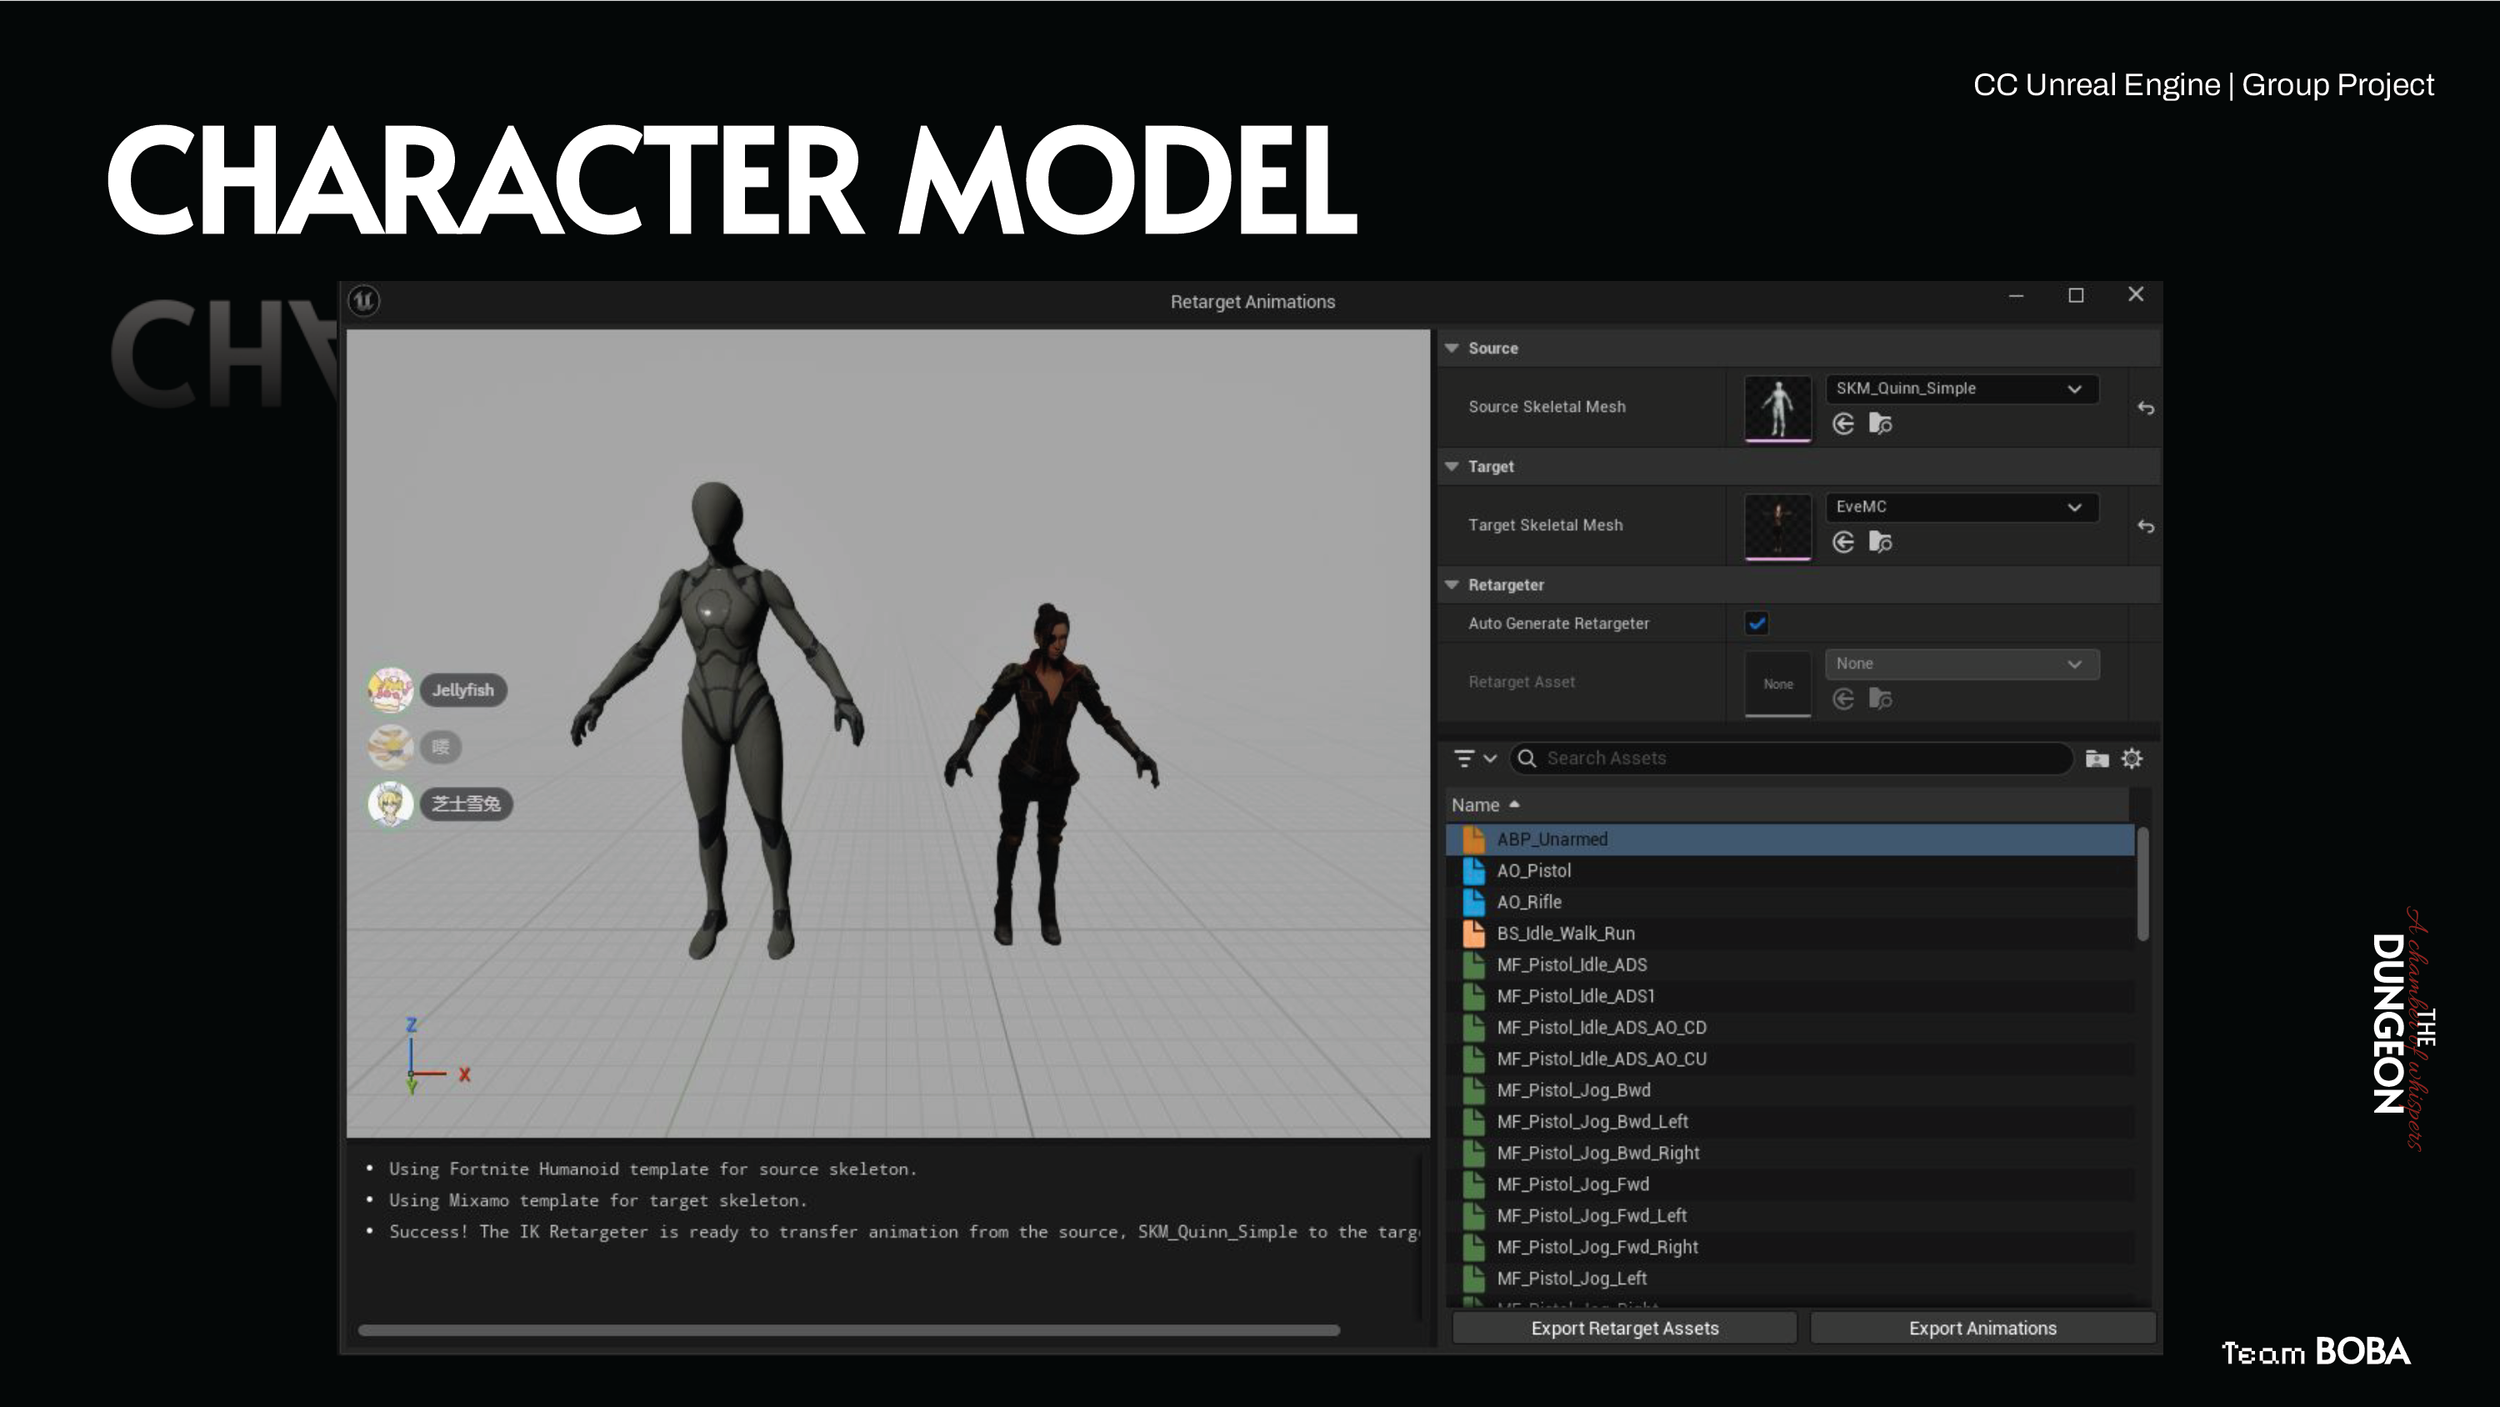Click the Retarget Asset None thumbnail

point(1778,683)
